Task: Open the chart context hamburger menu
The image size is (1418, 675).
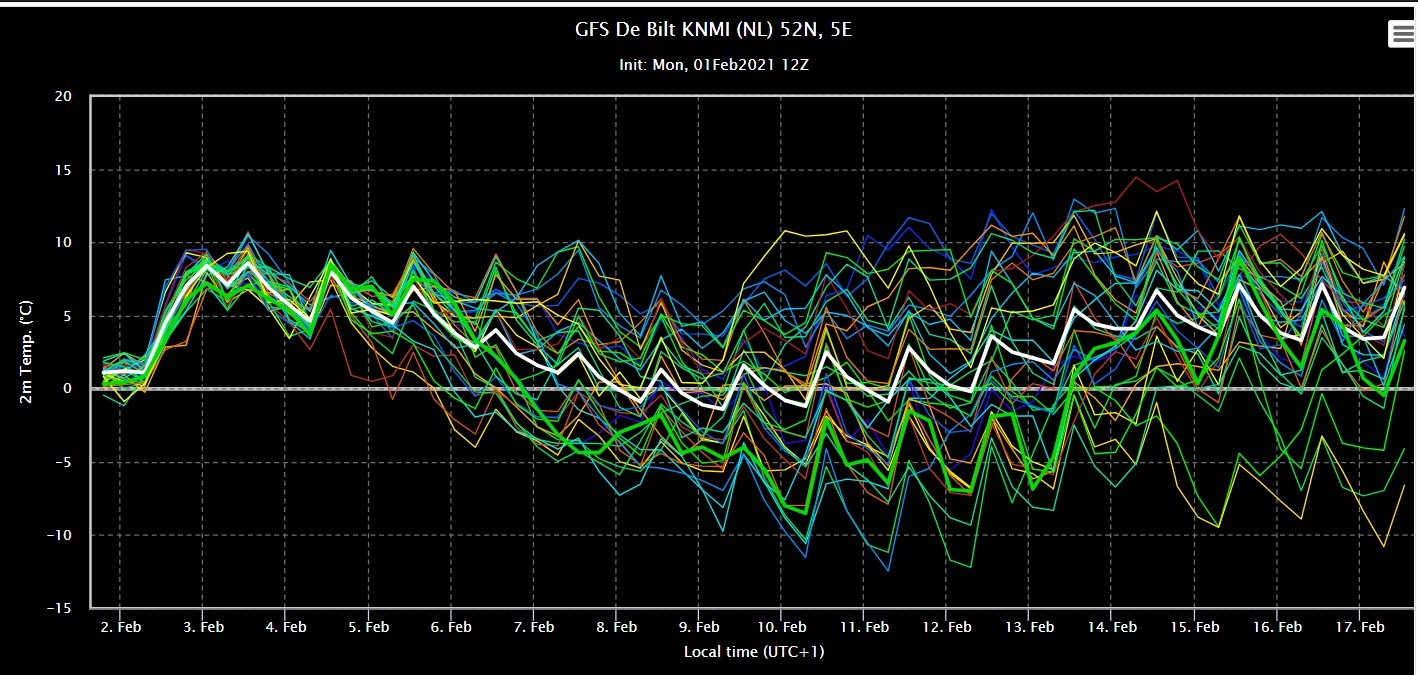Action: point(1401,33)
